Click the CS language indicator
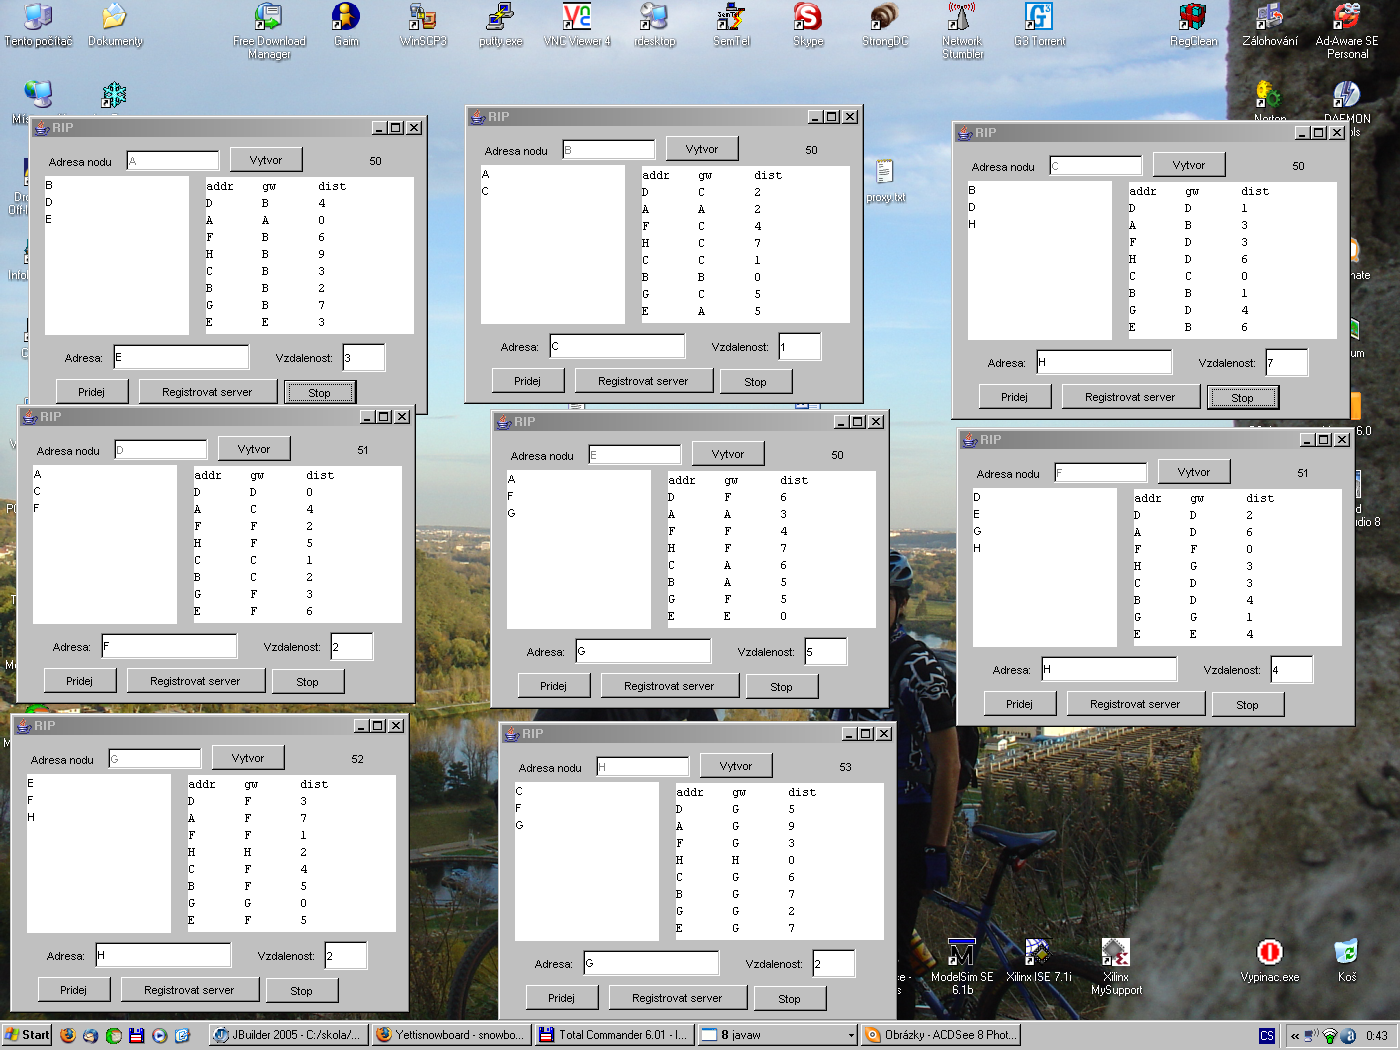Viewport: 1400px width, 1050px height. pyautogui.click(x=1267, y=1036)
